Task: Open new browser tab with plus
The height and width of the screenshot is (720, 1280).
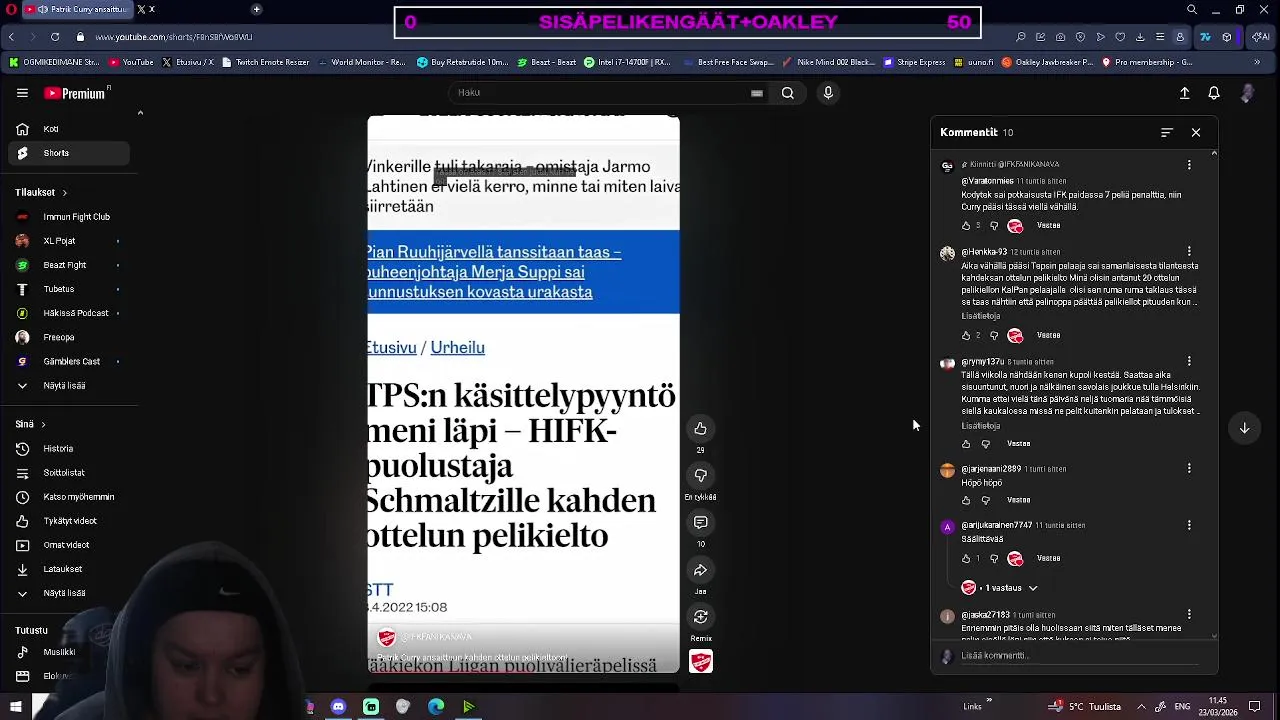Action: 256,9
